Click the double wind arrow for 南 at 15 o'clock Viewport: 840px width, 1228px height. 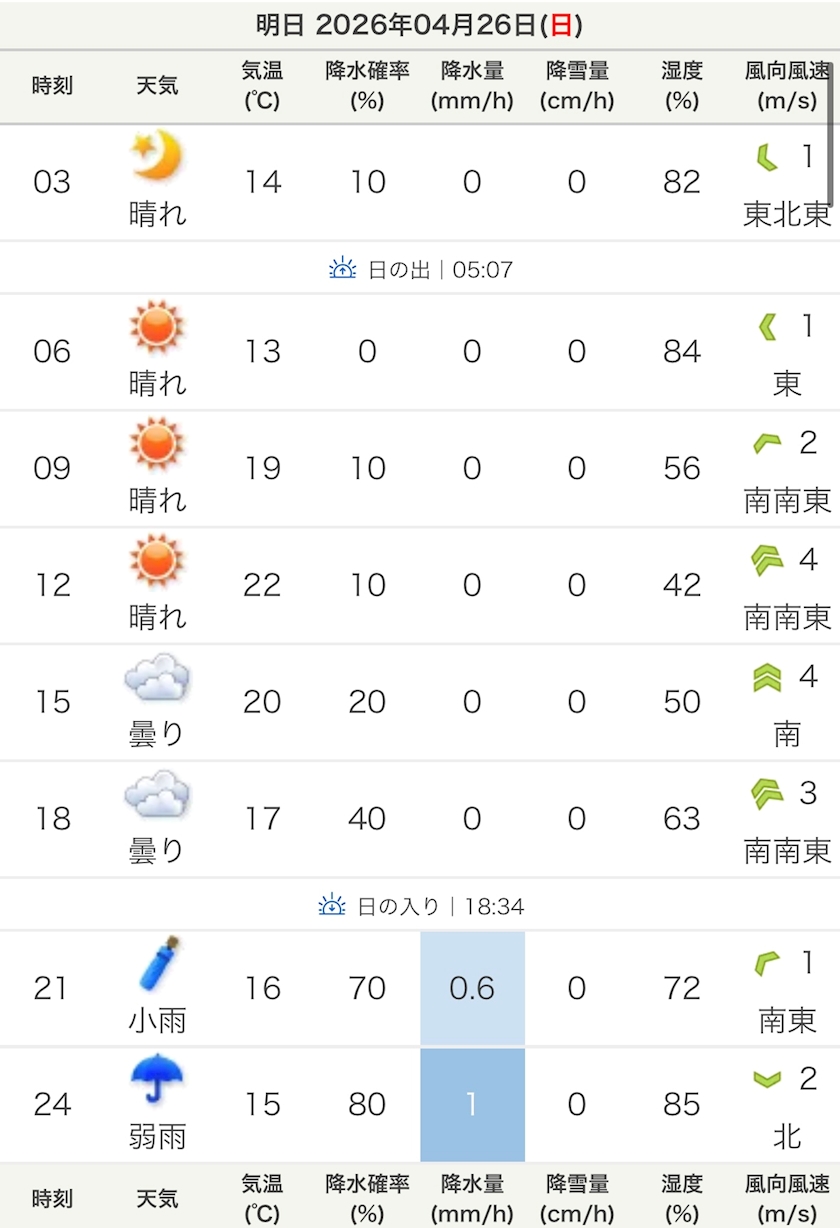(x=767, y=678)
